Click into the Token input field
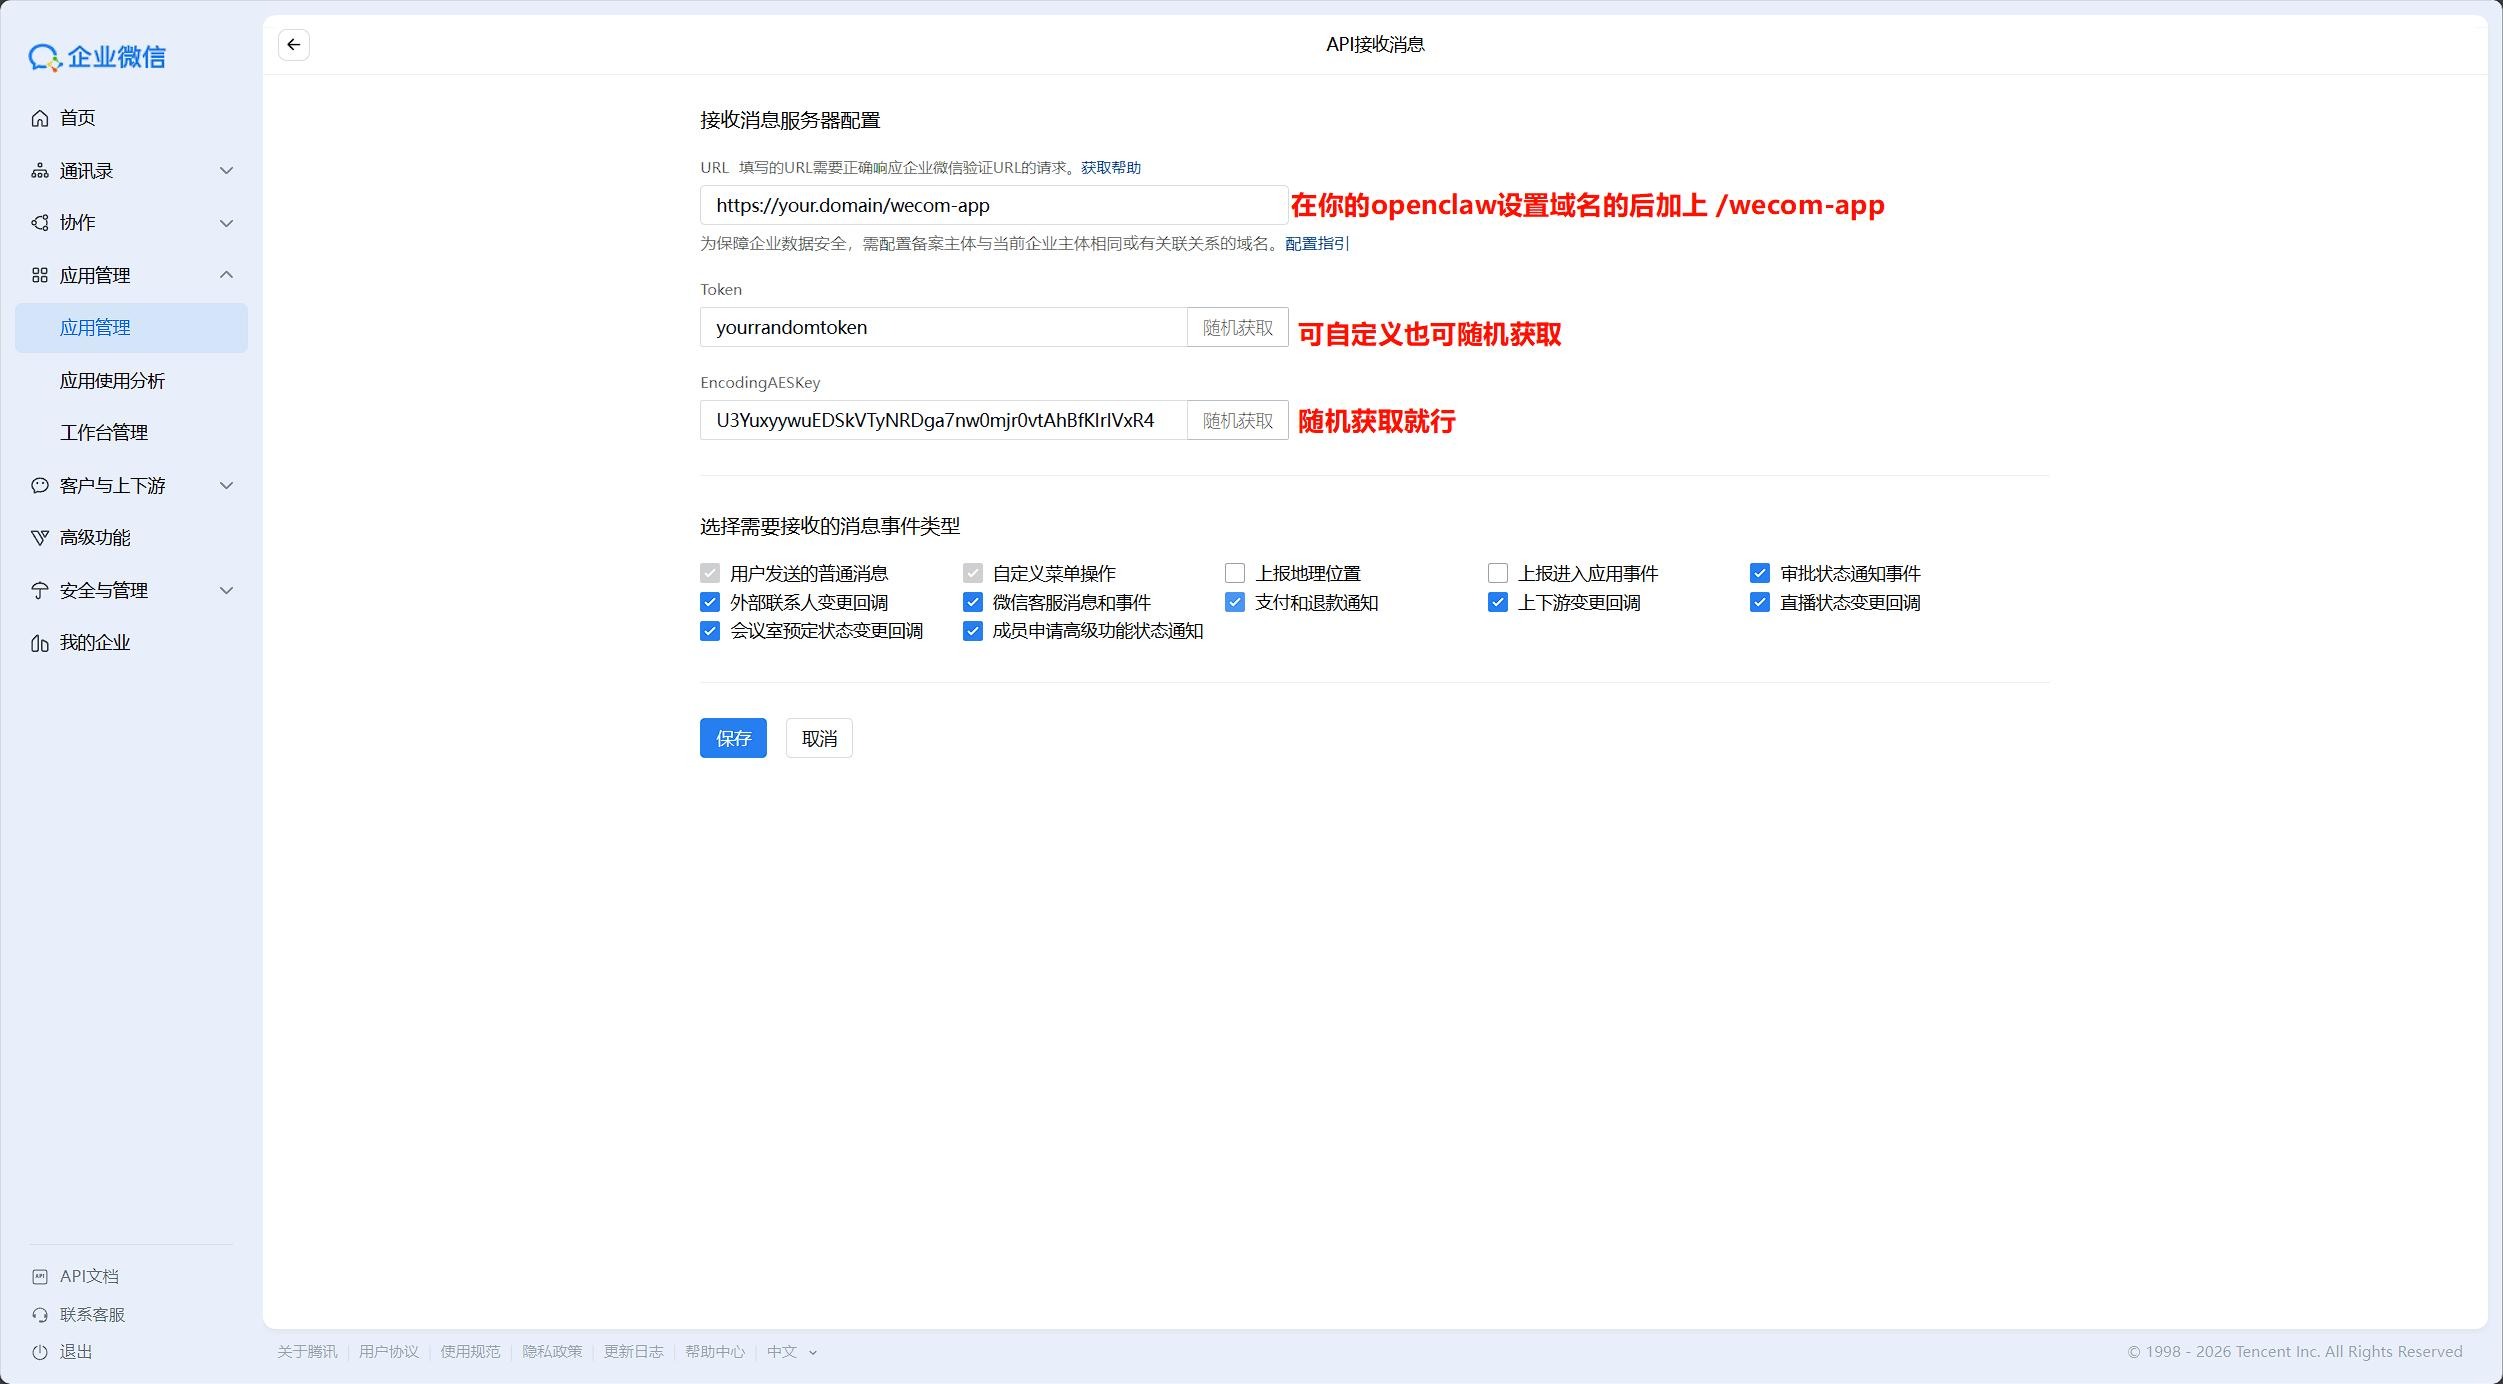2503x1384 pixels. coord(942,328)
